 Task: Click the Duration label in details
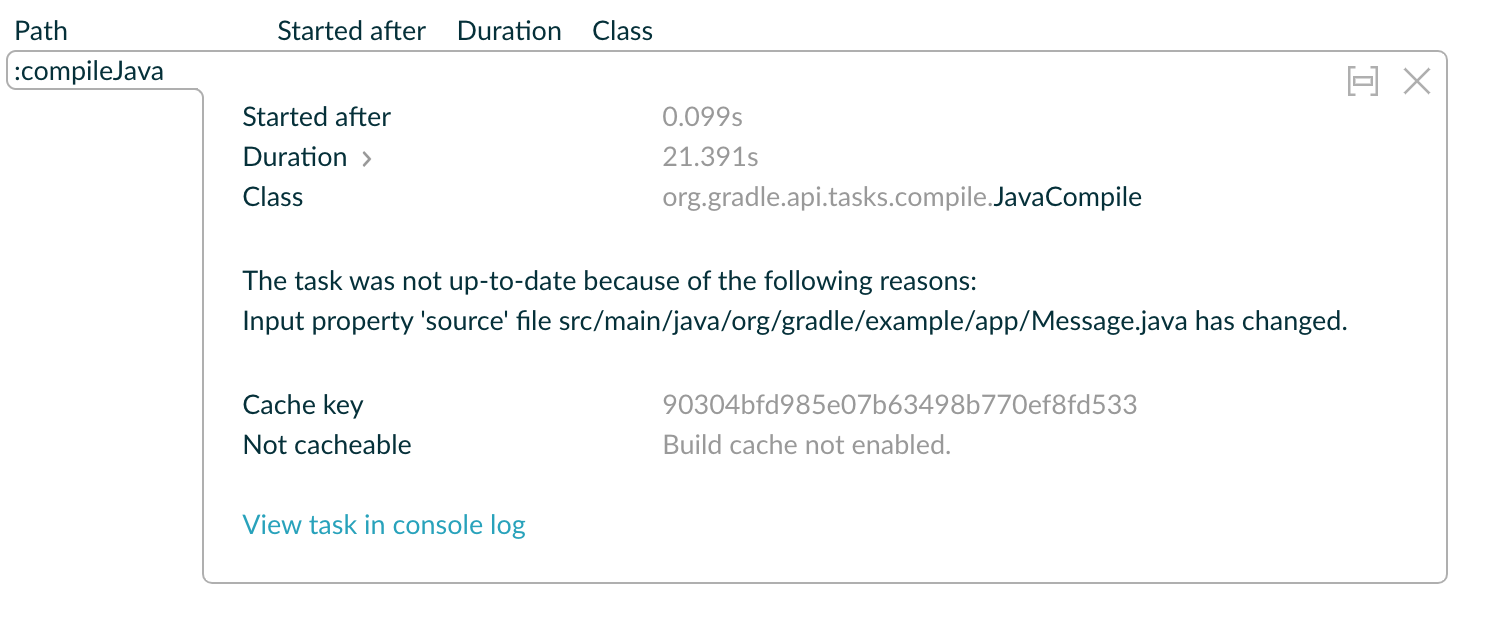(x=295, y=156)
